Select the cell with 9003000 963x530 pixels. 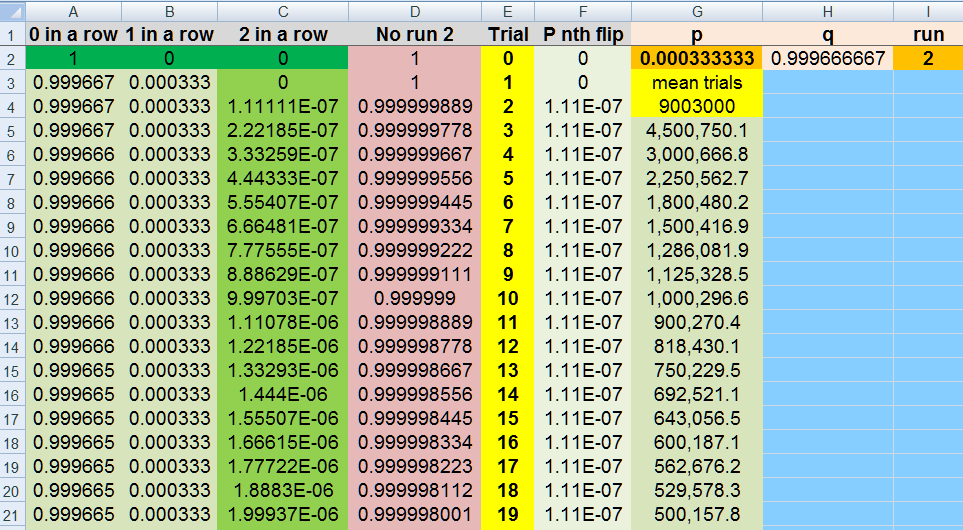click(x=697, y=106)
